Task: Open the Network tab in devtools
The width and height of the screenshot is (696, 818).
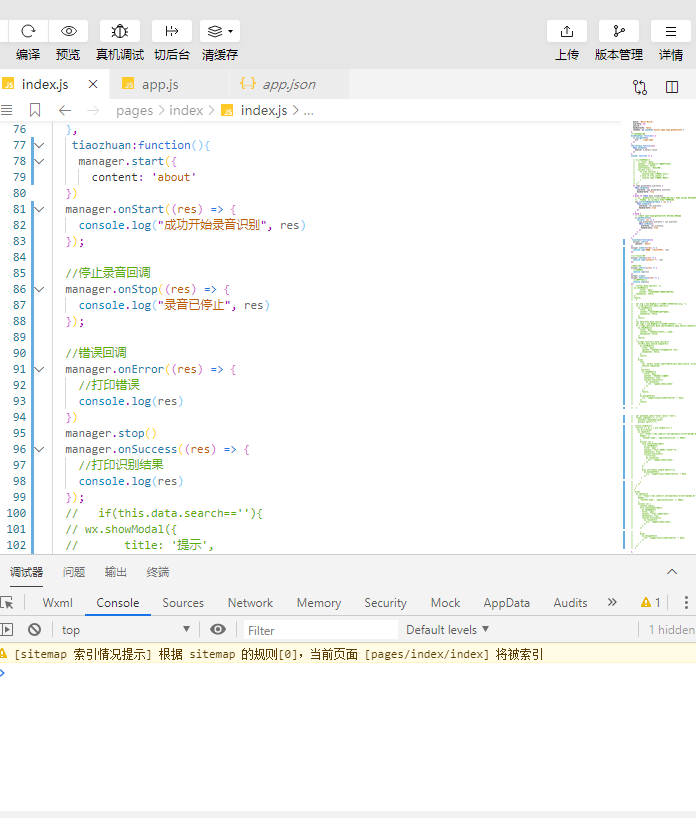Action: (x=250, y=603)
